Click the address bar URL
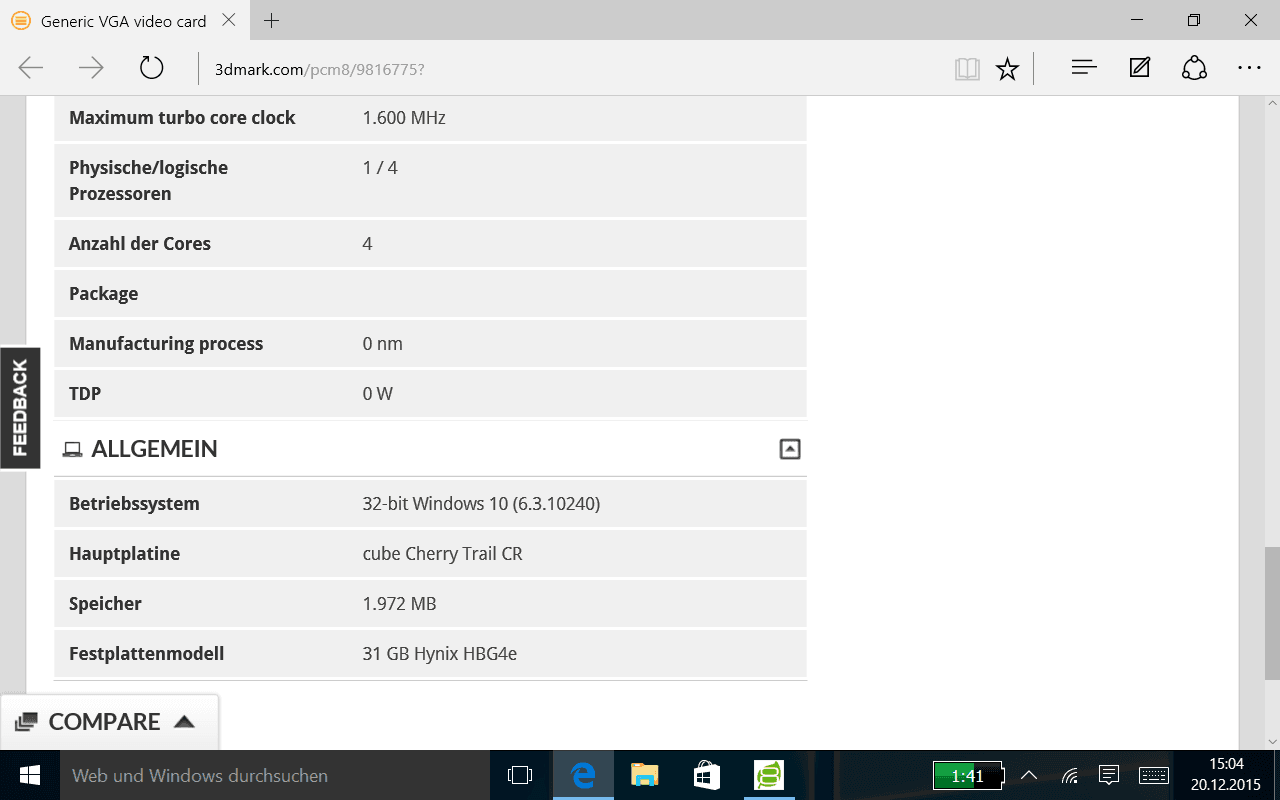 pyautogui.click(x=320, y=69)
